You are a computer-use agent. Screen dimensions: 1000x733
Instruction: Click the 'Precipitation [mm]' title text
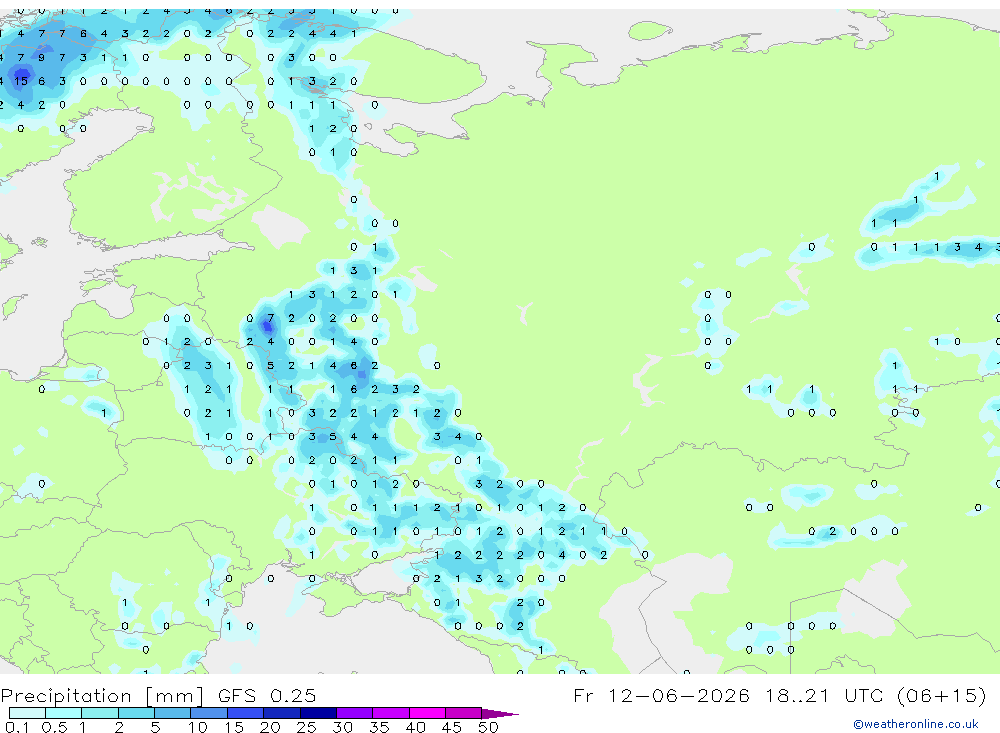coord(102,695)
